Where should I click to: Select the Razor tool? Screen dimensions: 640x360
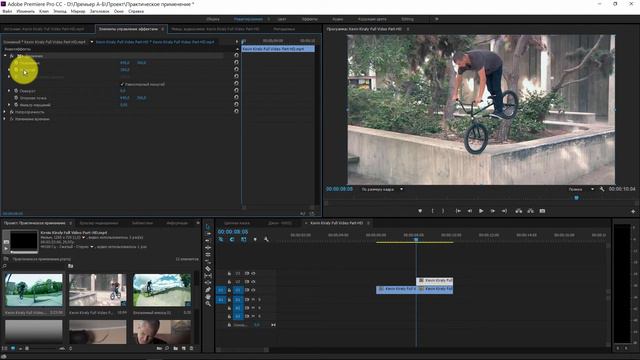(x=208, y=269)
